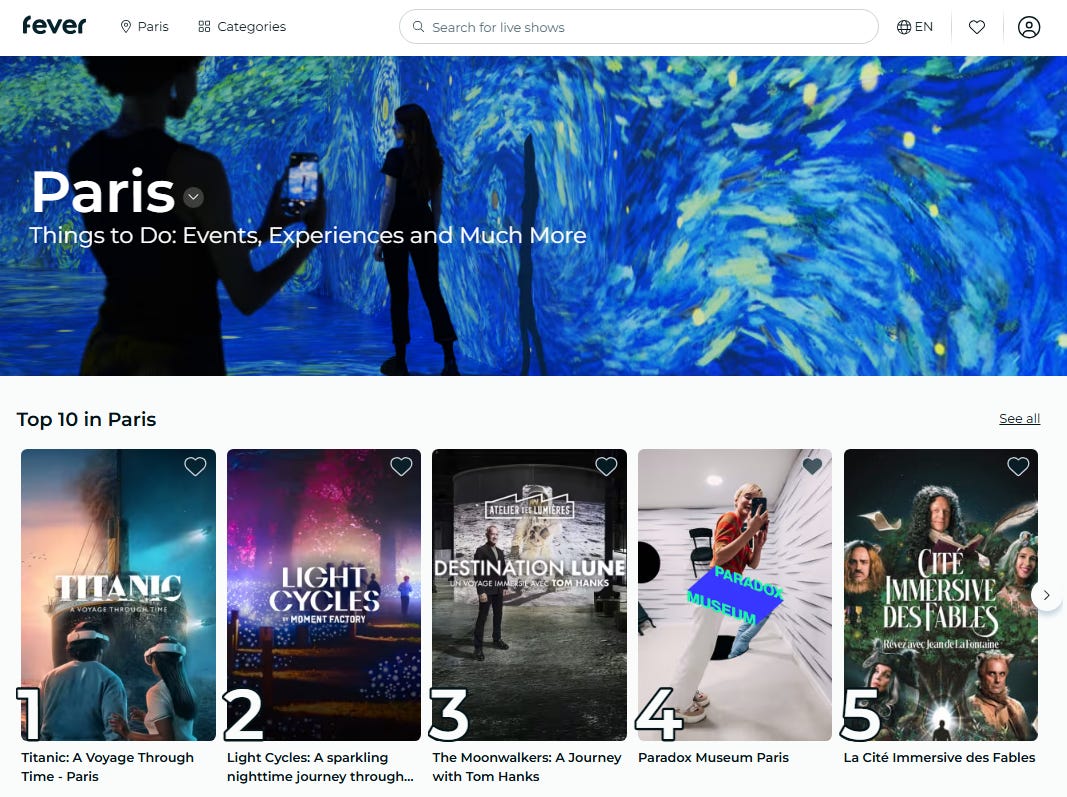Image resolution: width=1067 pixels, height=797 pixels.
Task: Open the Titanic A Voyage Through Time thumbnail
Action: [118, 595]
